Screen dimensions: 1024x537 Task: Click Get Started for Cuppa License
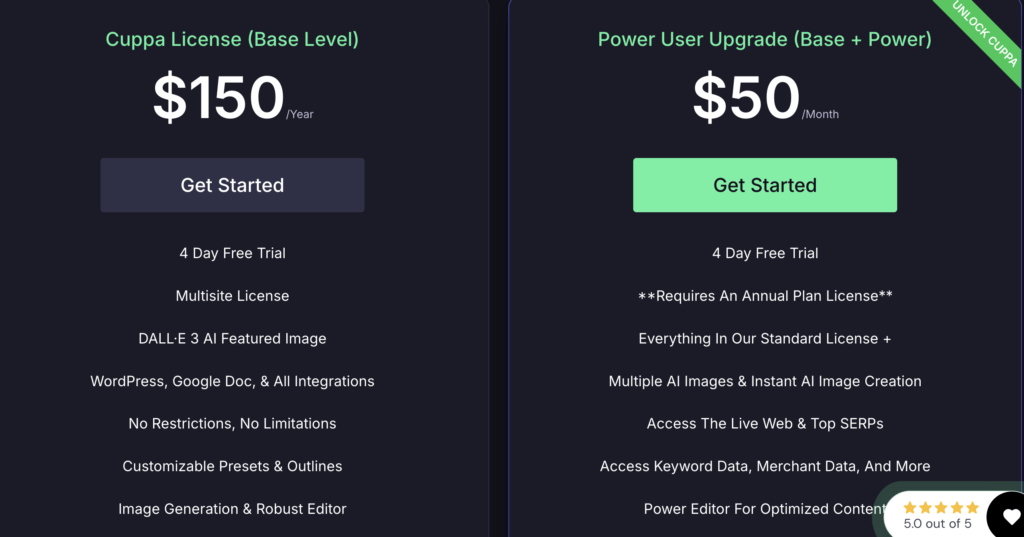[232, 185]
